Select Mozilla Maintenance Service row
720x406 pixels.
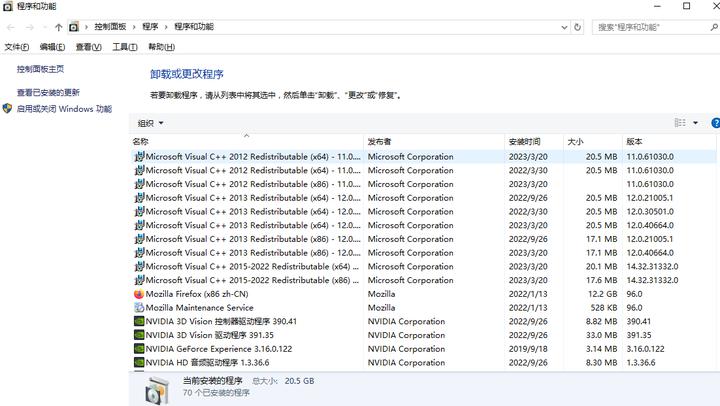(x=423, y=308)
